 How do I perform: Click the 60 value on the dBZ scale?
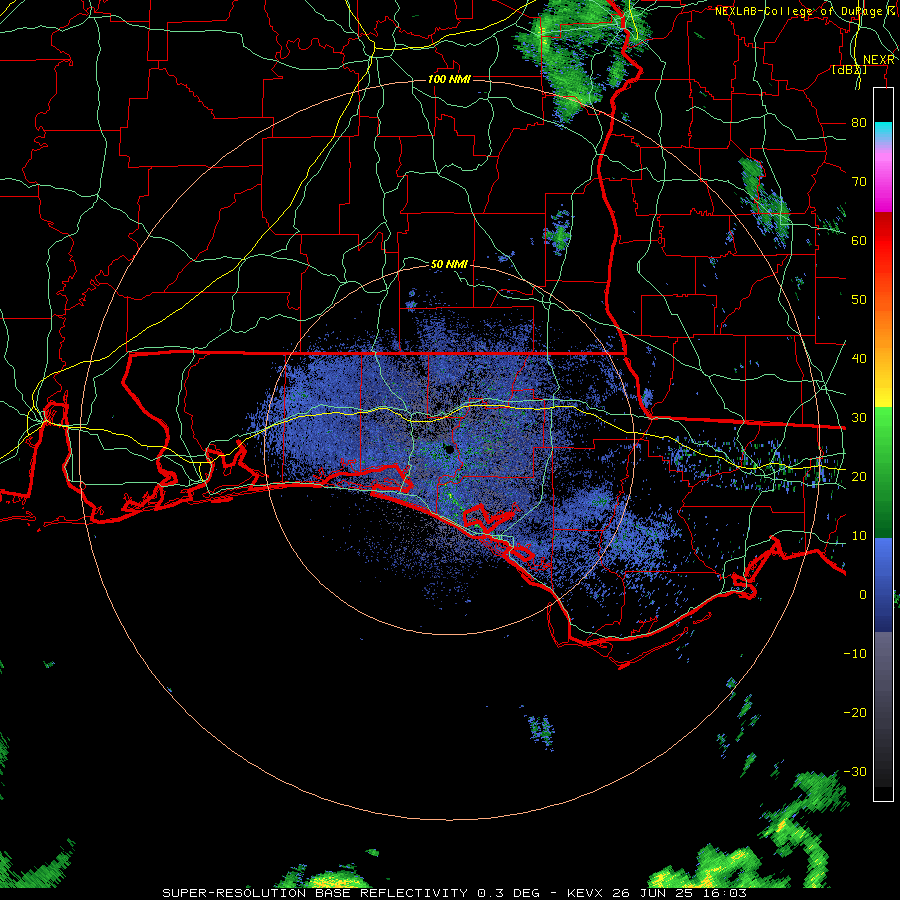click(x=859, y=240)
